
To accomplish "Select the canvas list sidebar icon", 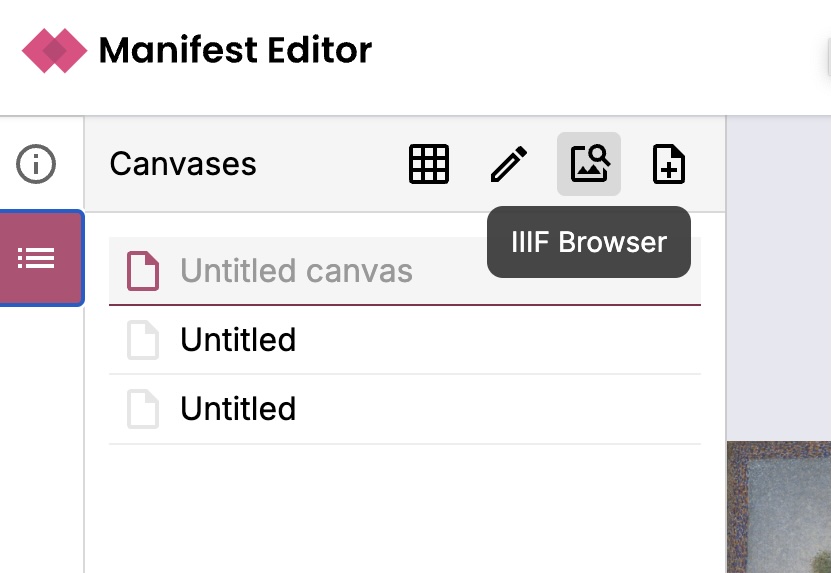I will click(x=37, y=258).
